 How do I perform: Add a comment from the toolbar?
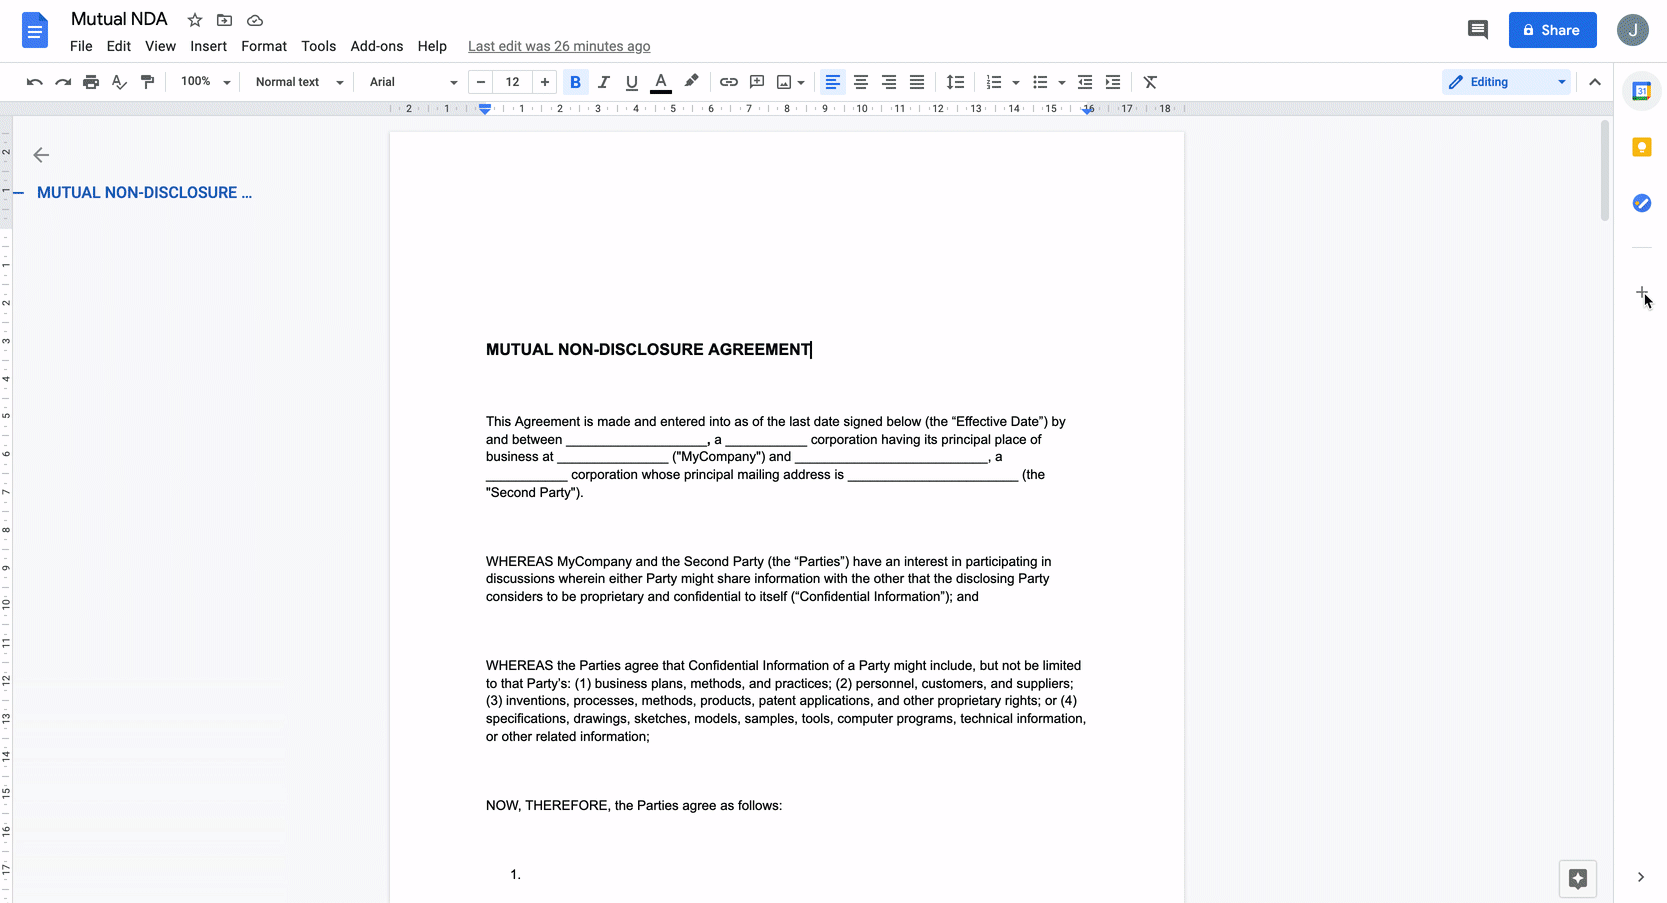[757, 82]
